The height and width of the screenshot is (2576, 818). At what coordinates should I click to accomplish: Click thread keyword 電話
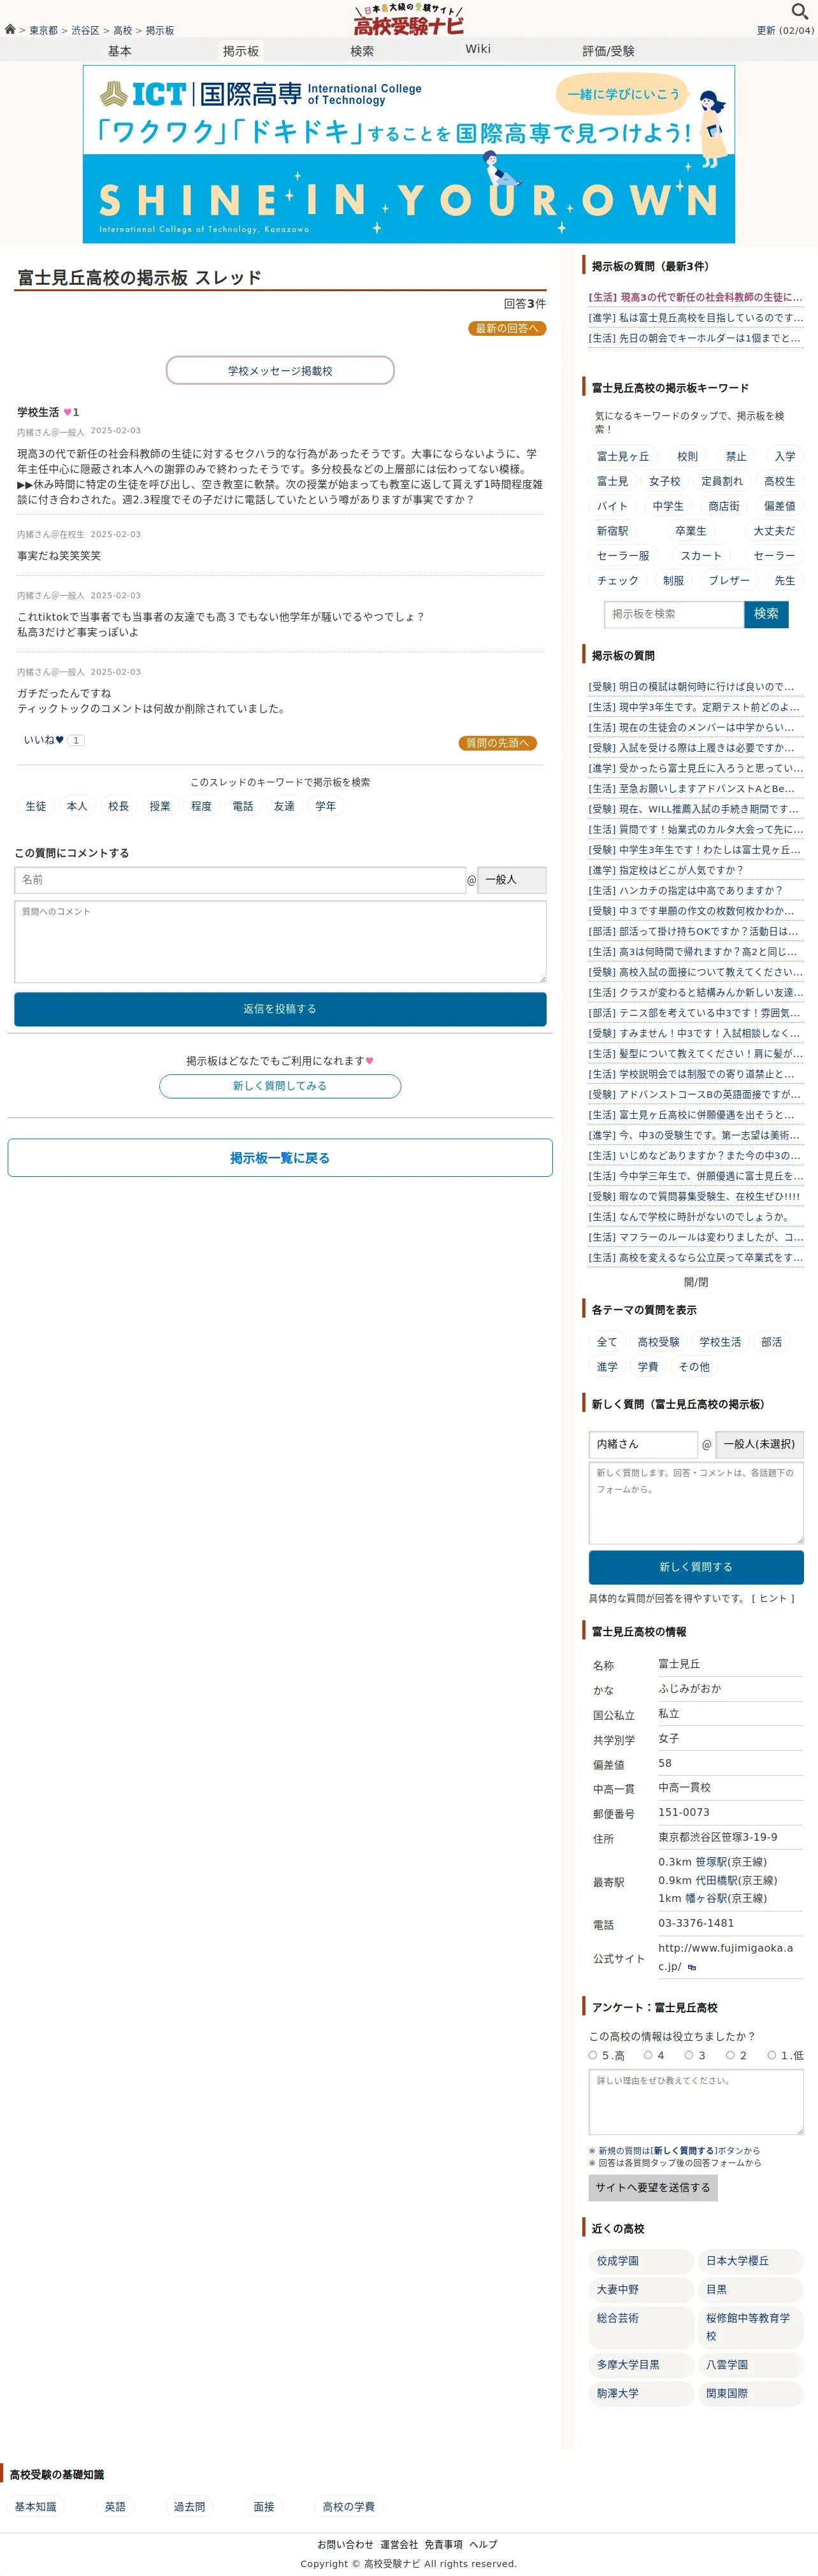coord(243,806)
